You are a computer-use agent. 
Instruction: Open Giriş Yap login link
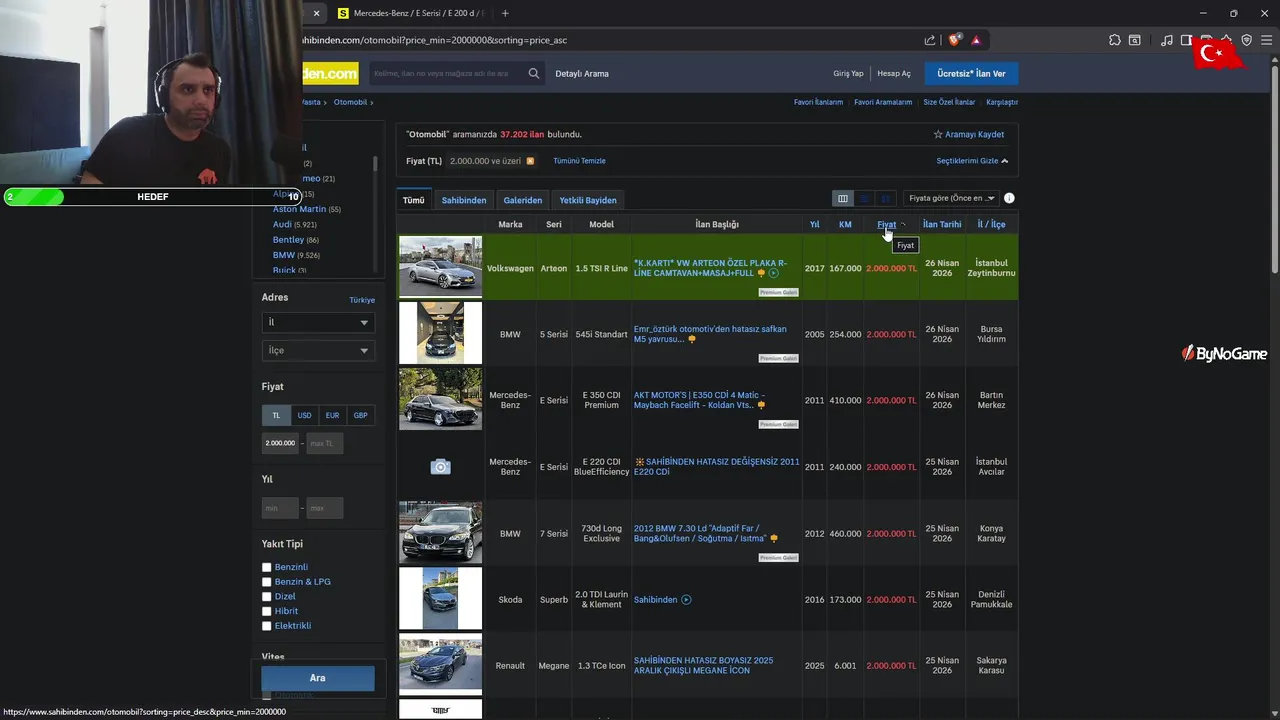(x=848, y=73)
